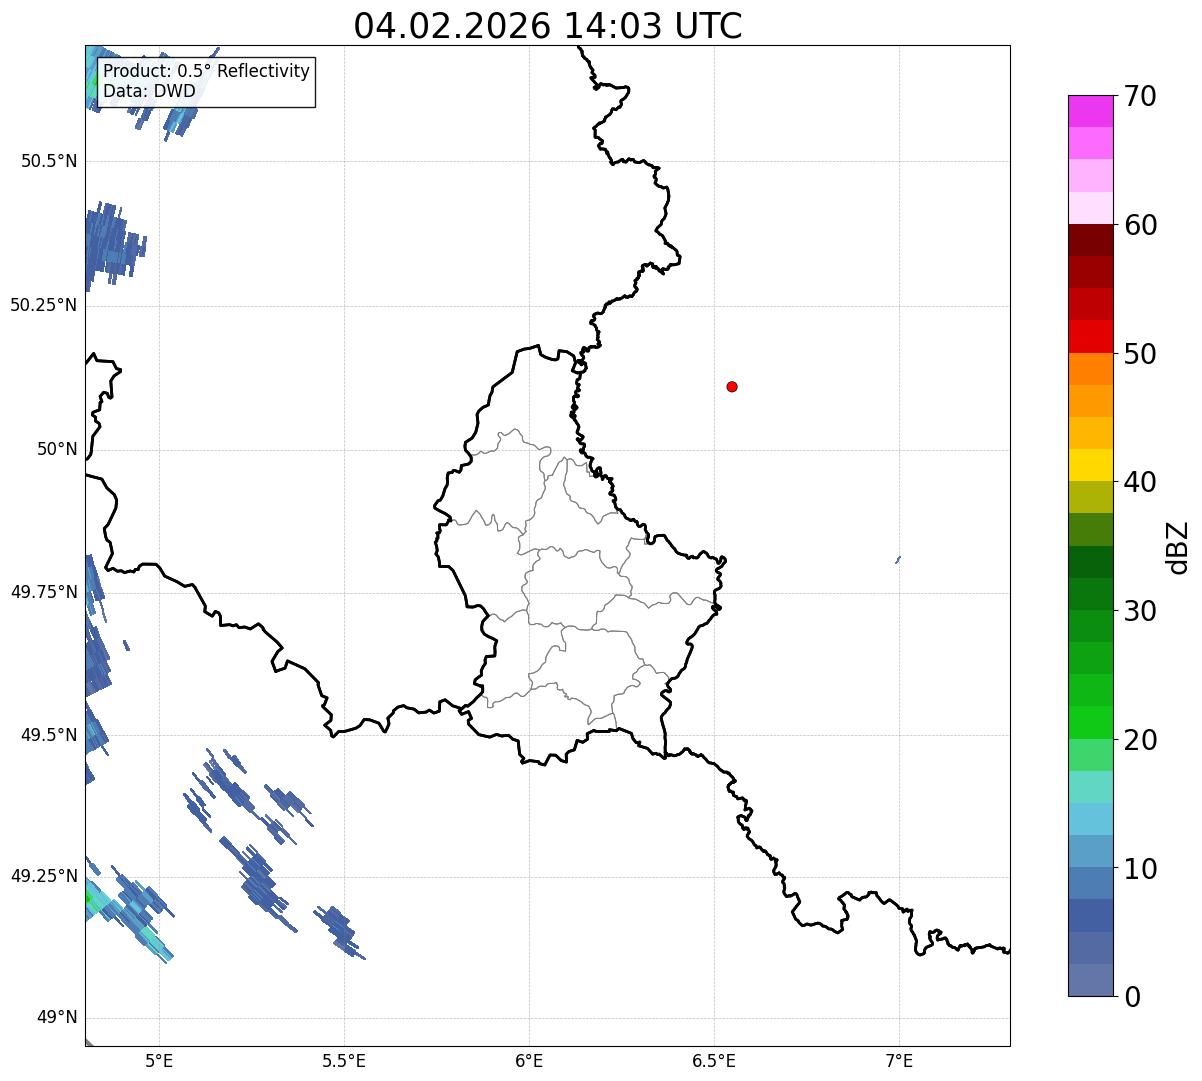1202x1081 pixels.
Task: Click the 5.5°E longitude tick label
Action: [344, 1060]
